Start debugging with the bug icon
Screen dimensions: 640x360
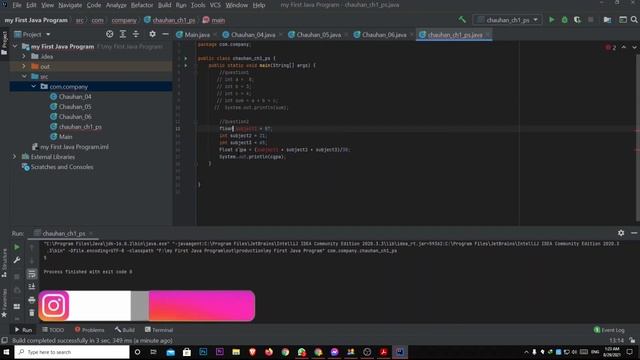click(x=564, y=20)
